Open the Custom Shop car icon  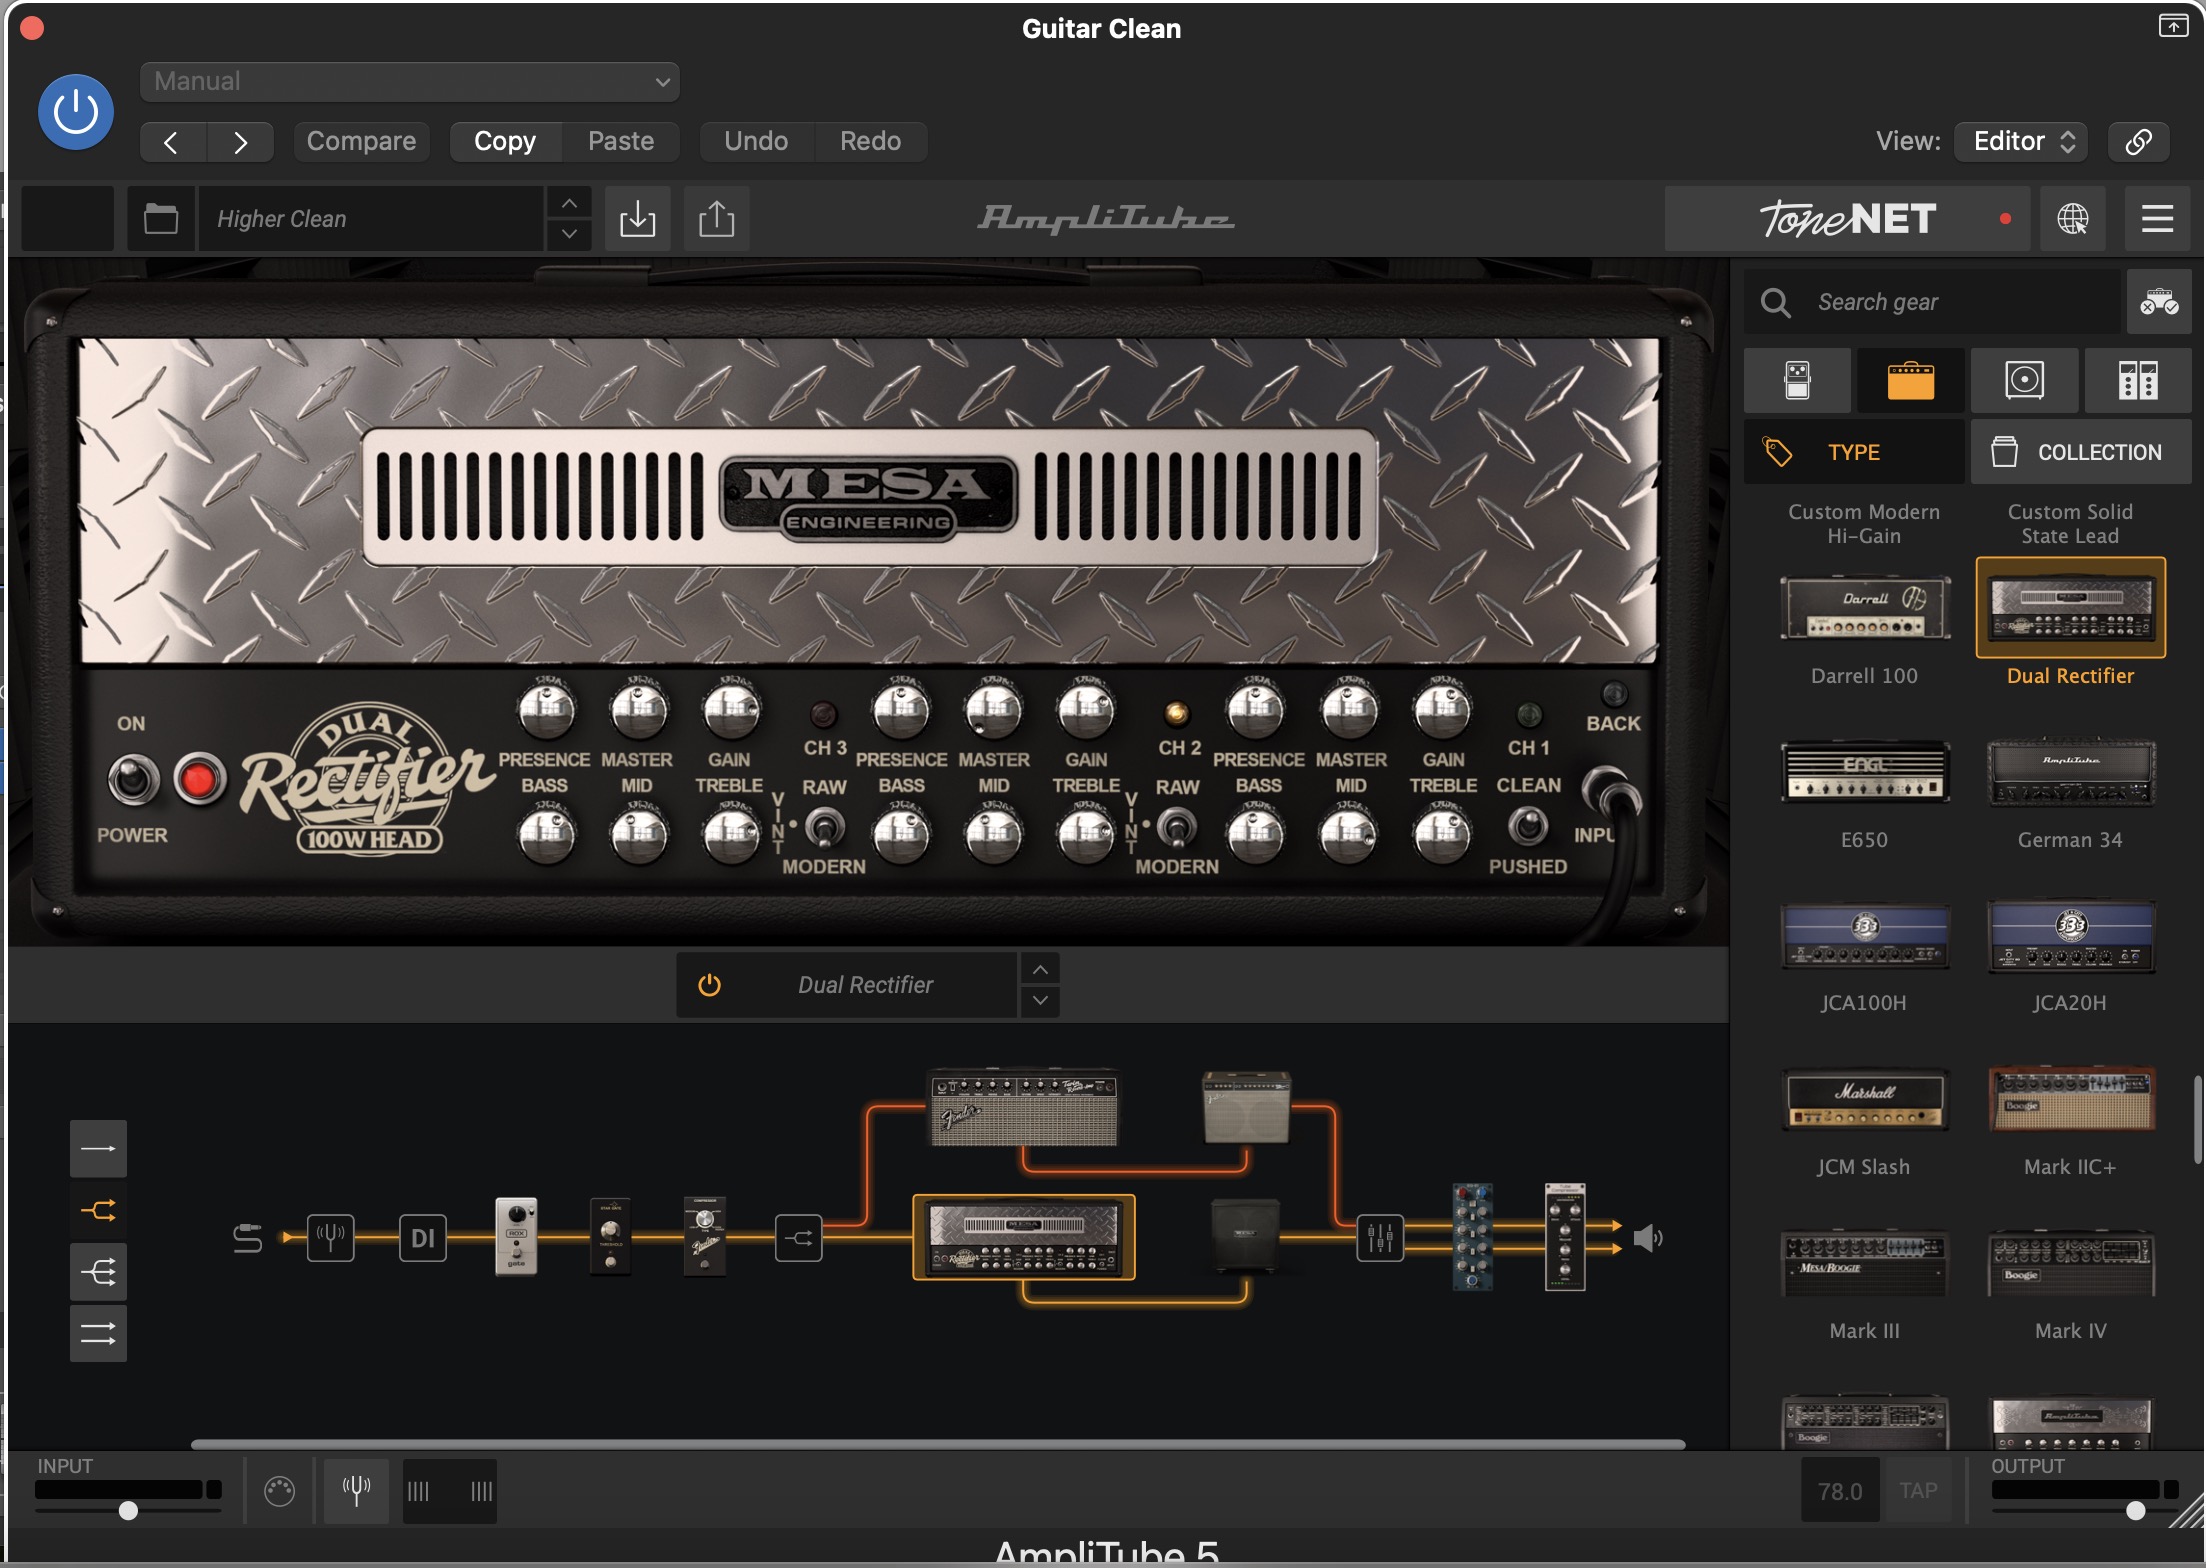click(2159, 302)
